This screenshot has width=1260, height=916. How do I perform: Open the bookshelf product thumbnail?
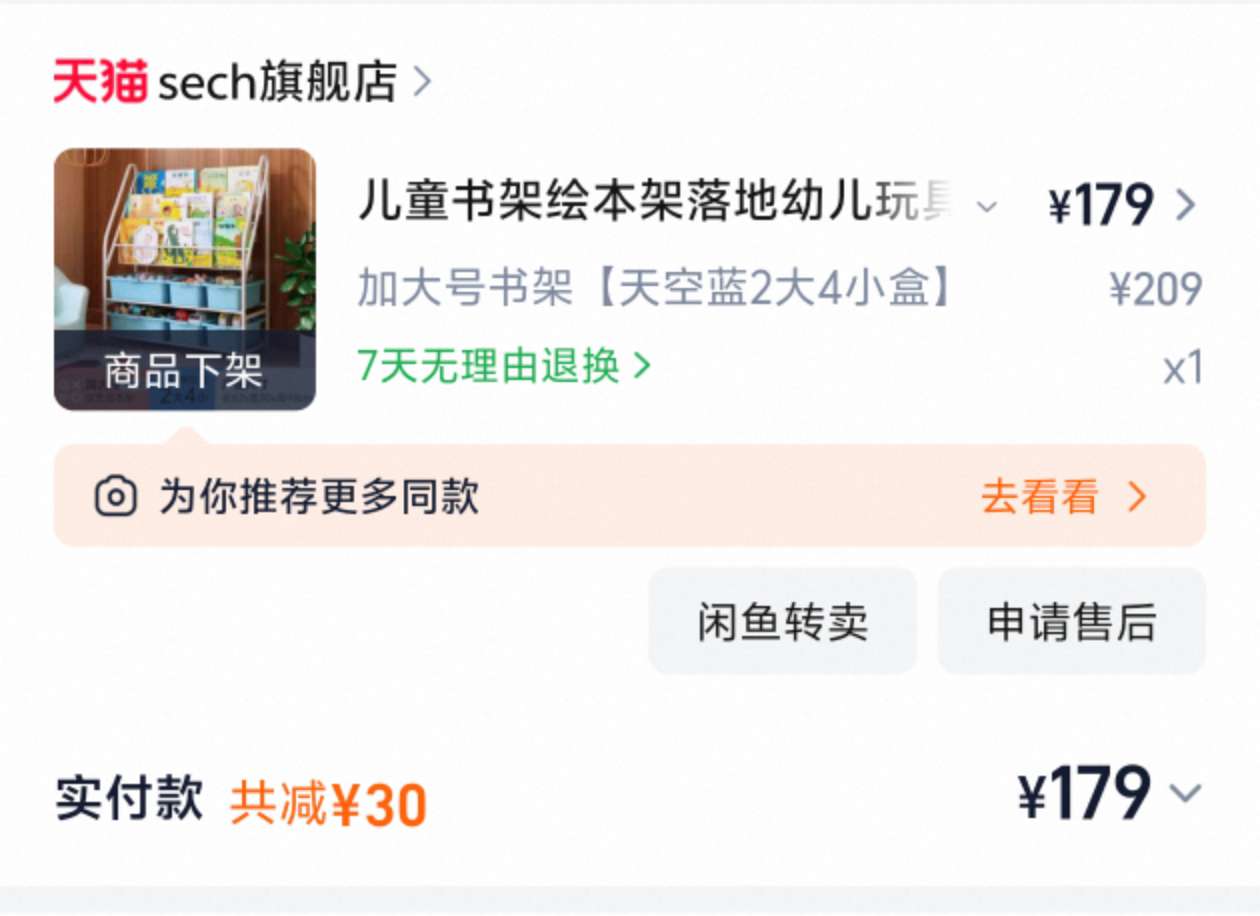(x=185, y=279)
